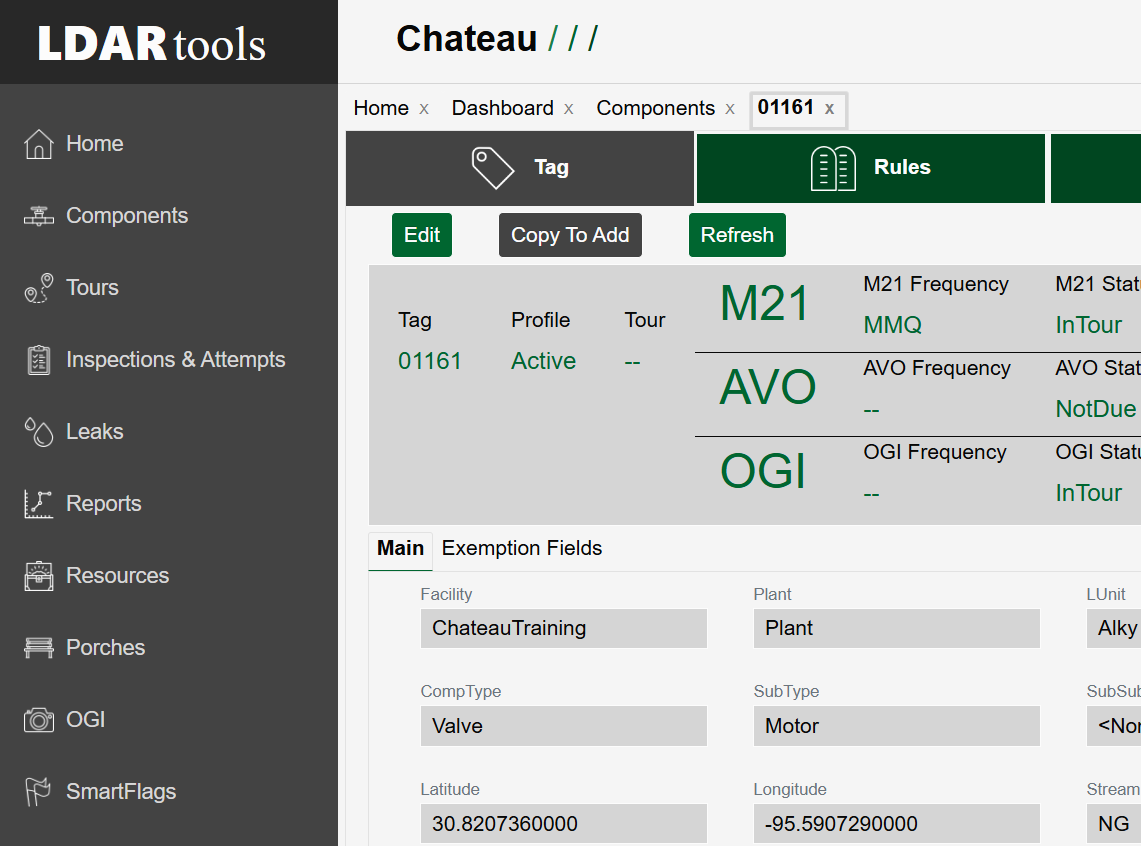
Task: Select the 01161 tab
Action: pyautogui.click(x=785, y=108)
